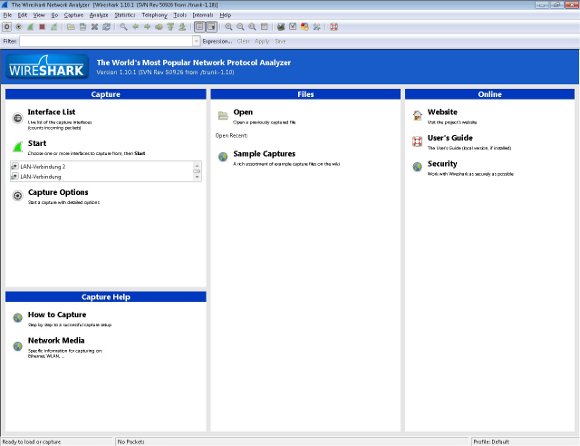The image size is (580, 446).
Task: Open preferences toolbar icon
Action: (x=316, y=27)
